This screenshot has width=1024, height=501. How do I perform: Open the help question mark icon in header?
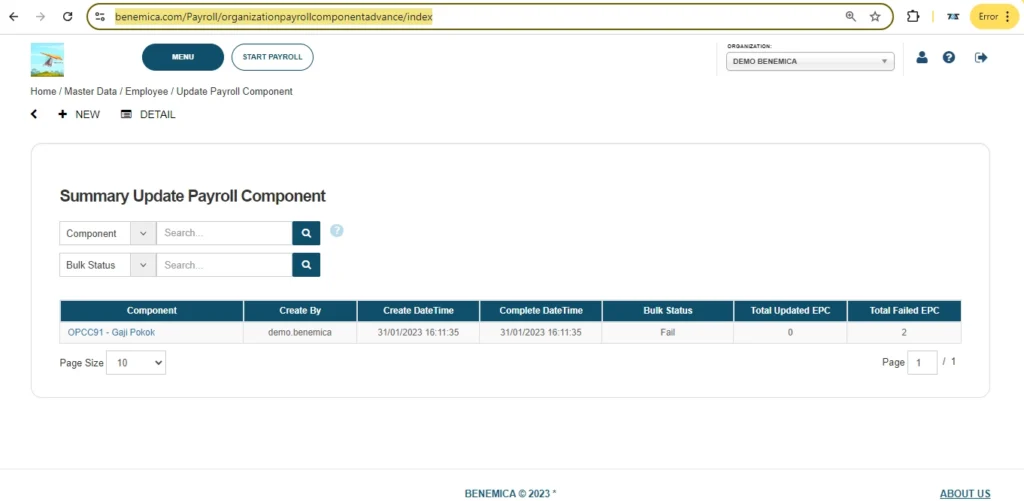pyautogui.click(x=949, y=57)
